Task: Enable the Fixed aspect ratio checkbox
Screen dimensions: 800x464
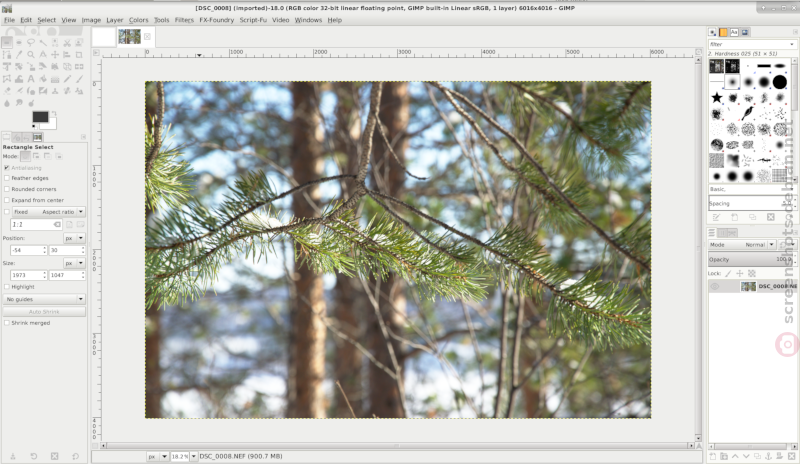Action: click(x=7, y=211)
